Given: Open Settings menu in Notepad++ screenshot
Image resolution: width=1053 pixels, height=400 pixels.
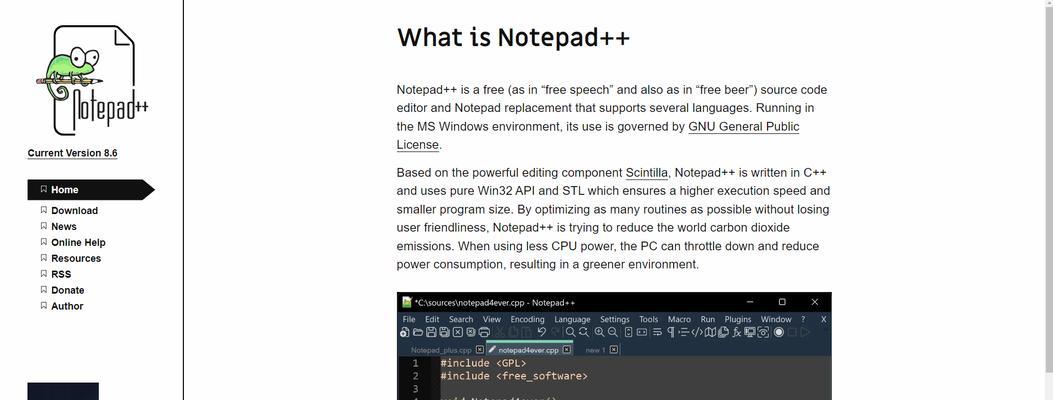Looking at the screenshot, I should click(614, 319).
